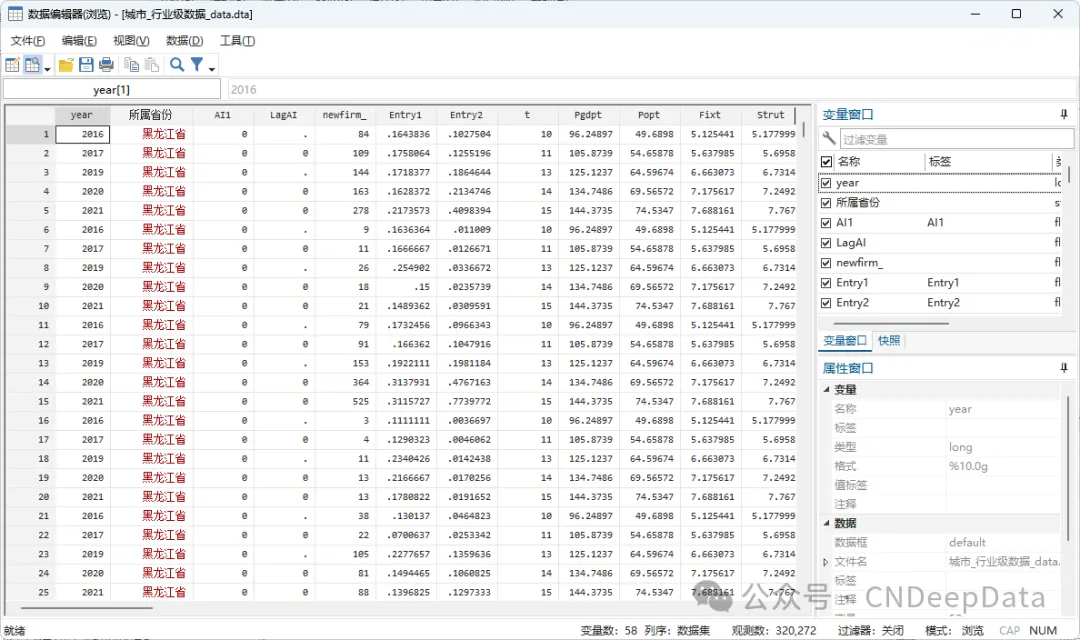
Task: Select the Data Editor browse mode icon
Action: click(x=32, y=65)
